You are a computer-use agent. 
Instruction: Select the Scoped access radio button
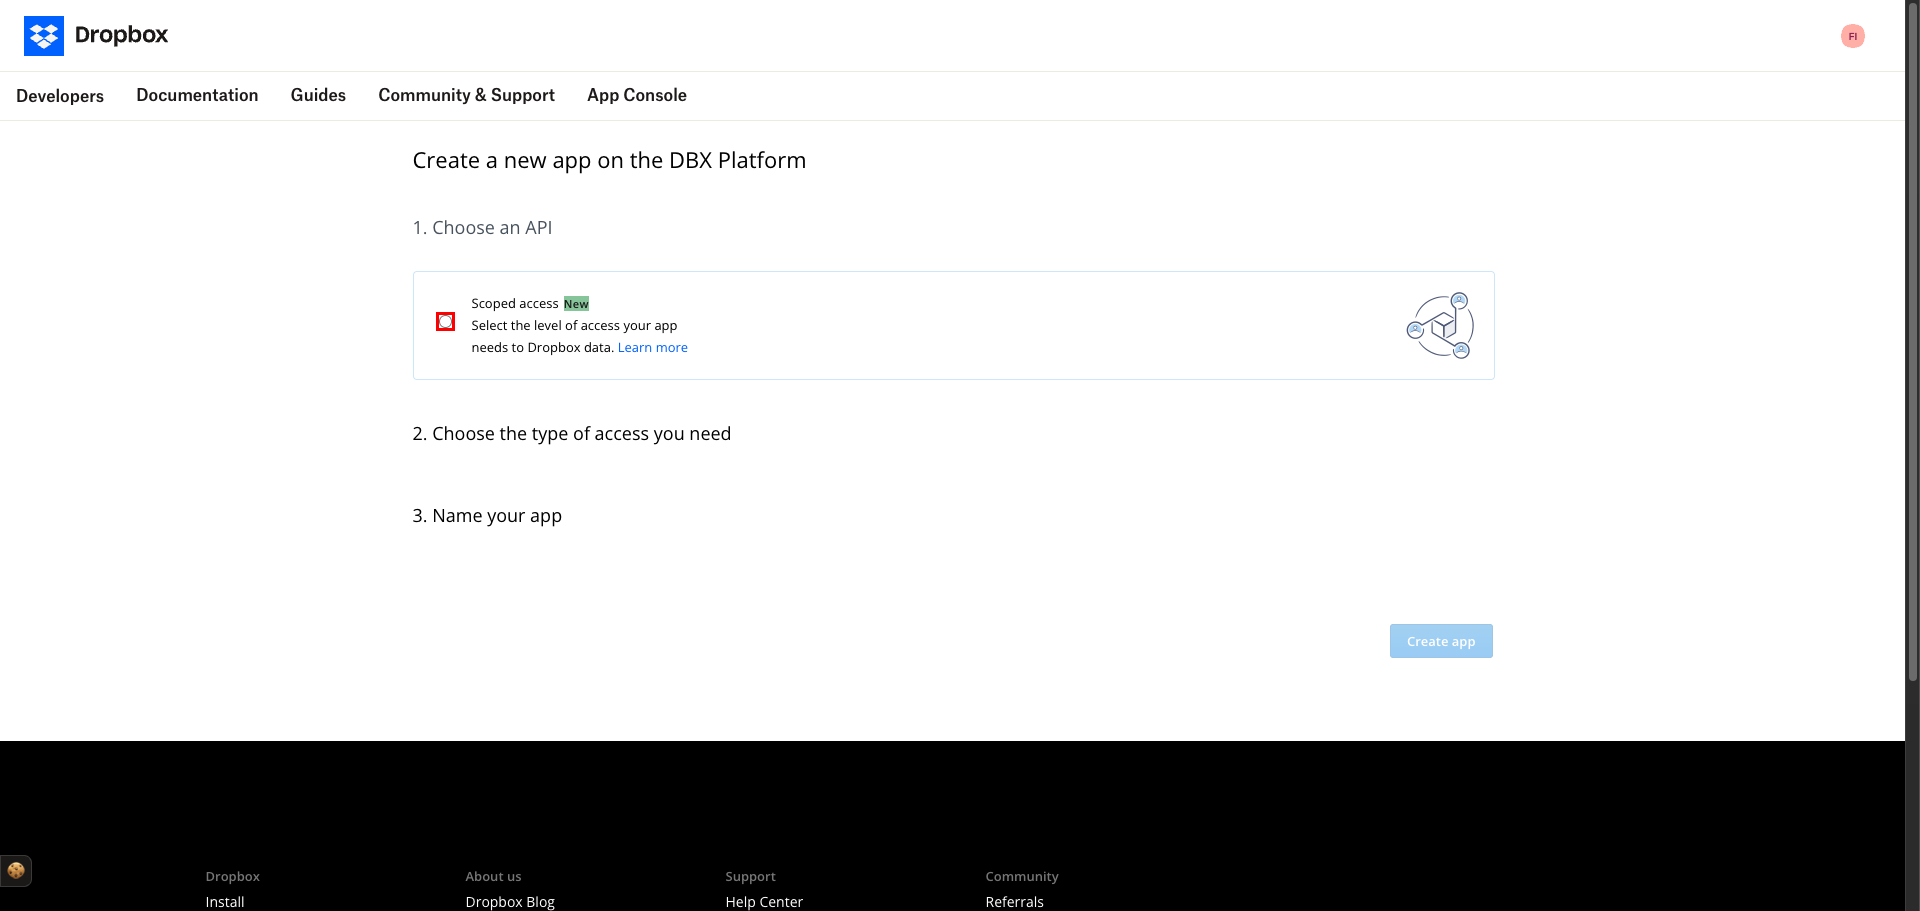tap(446, 322)
